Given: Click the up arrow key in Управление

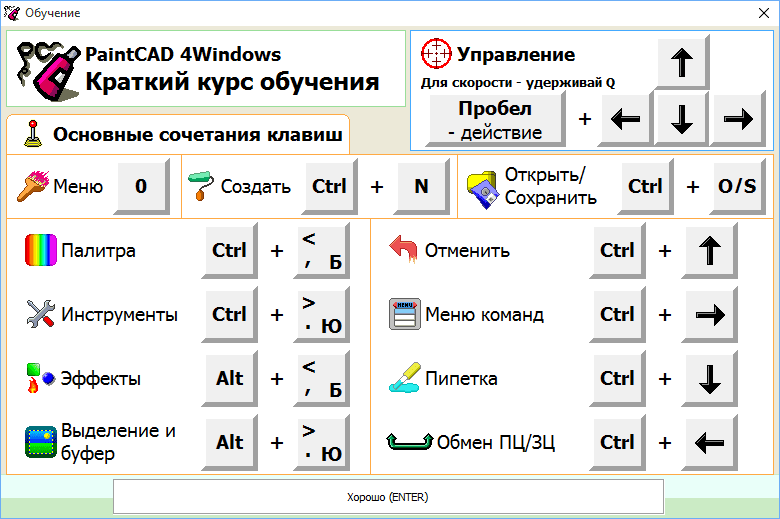Looking at the screenshot, I should (x=682, y=63).
